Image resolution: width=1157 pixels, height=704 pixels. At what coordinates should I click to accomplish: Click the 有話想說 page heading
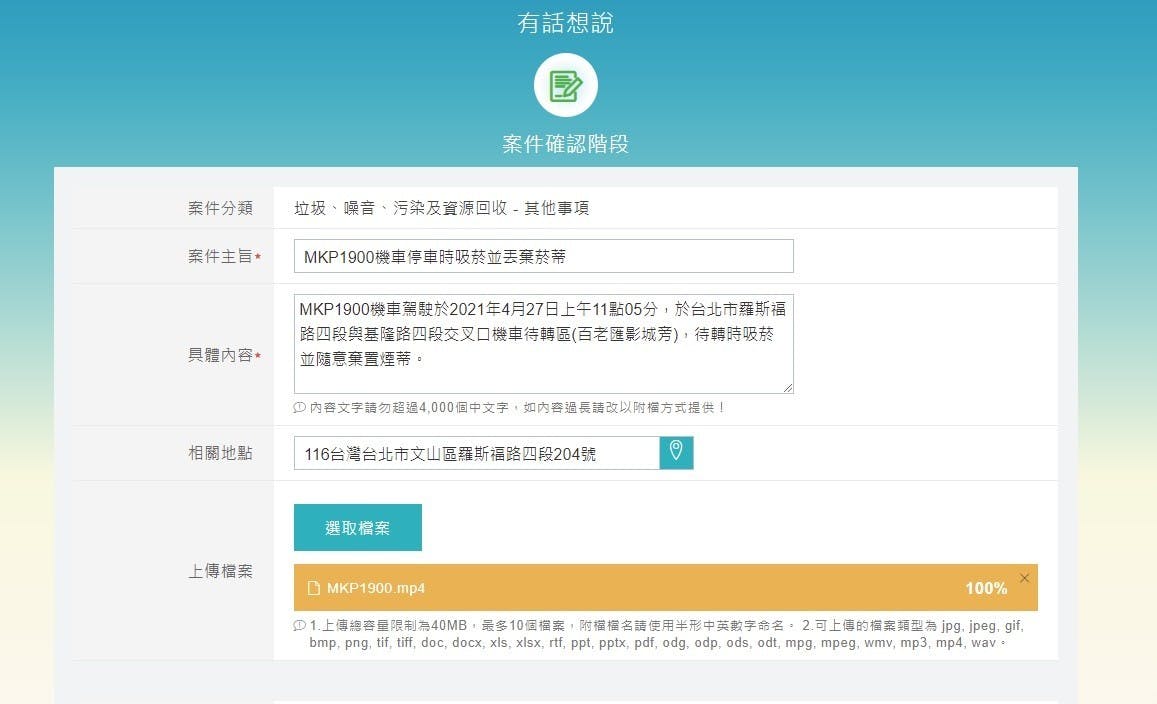[565, 23]
